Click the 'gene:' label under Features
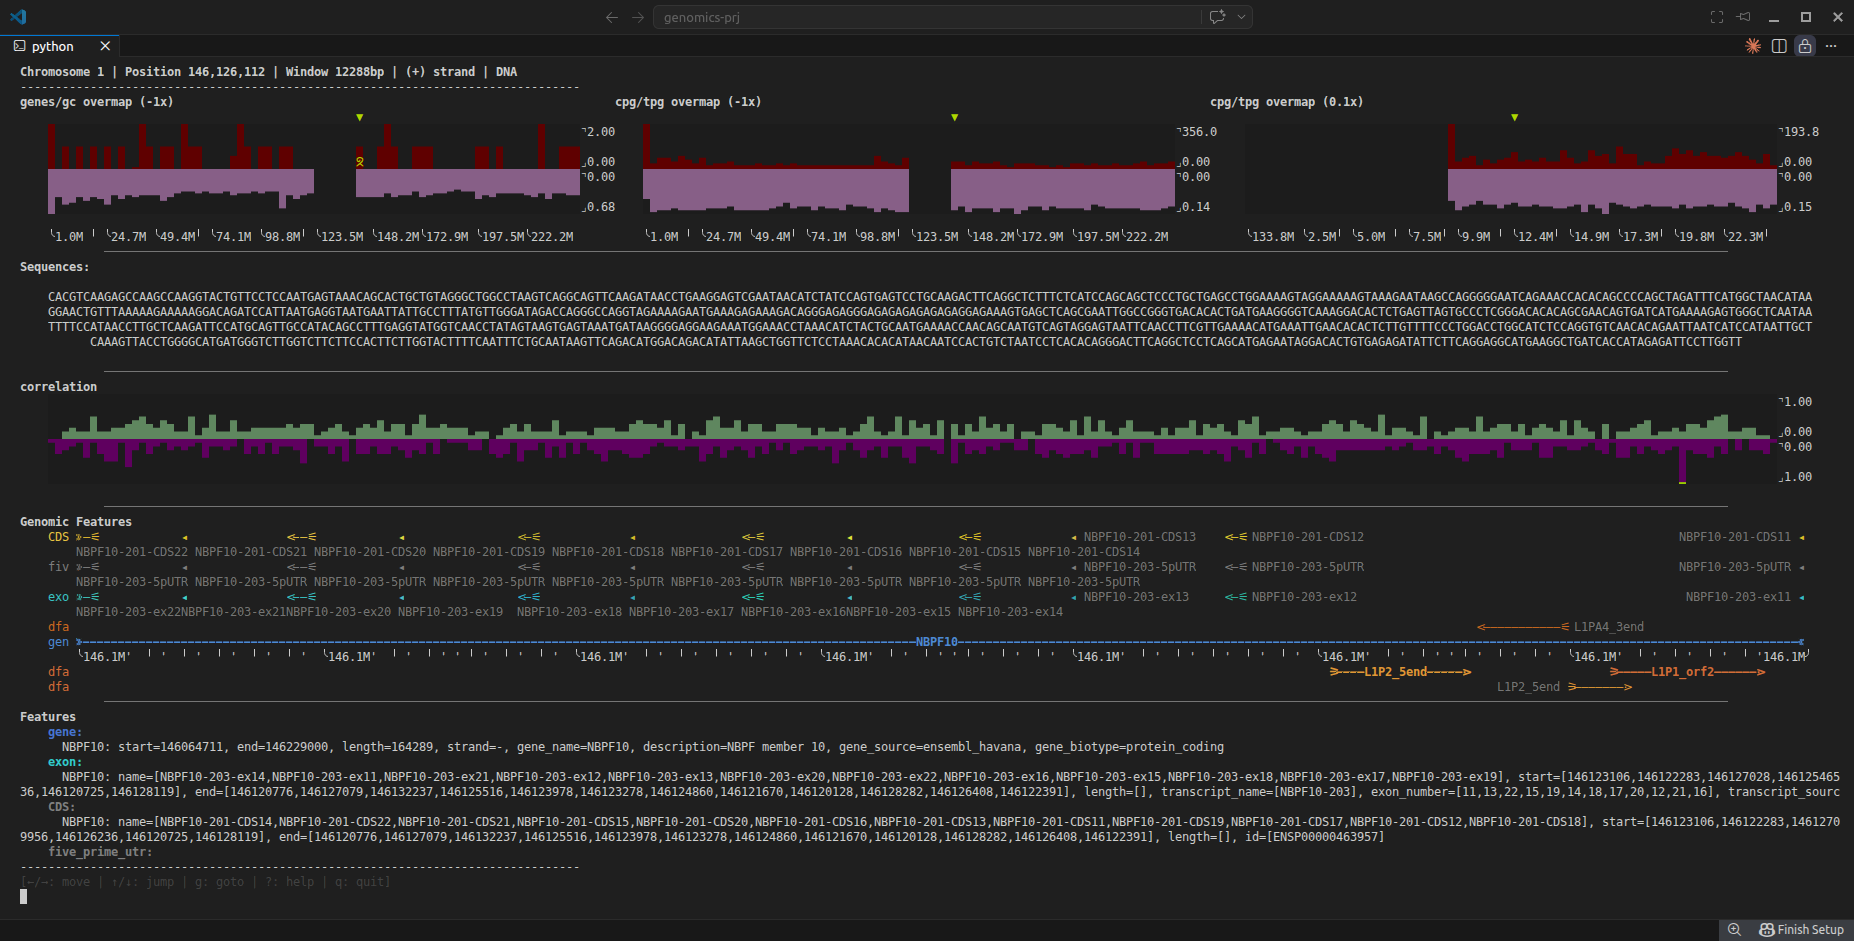Screen dimensions: 1854x941 click(65, 732)
